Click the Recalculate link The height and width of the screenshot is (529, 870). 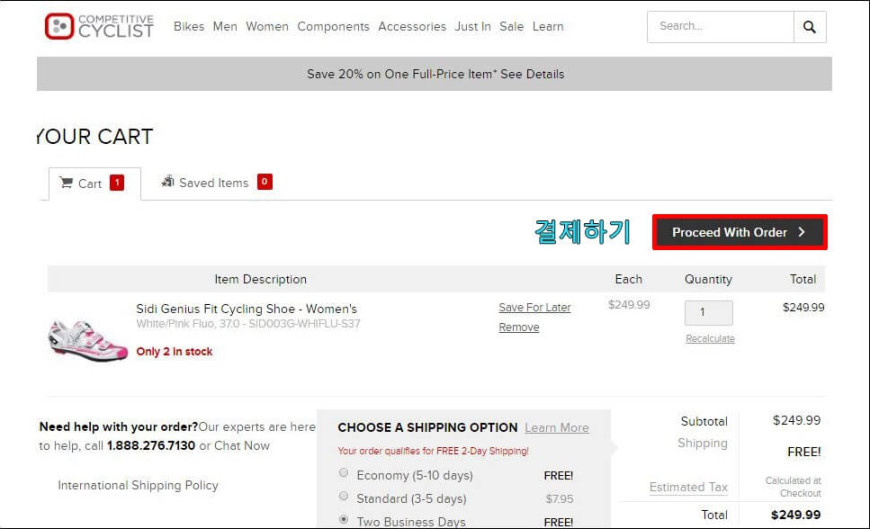coord(710,339)
